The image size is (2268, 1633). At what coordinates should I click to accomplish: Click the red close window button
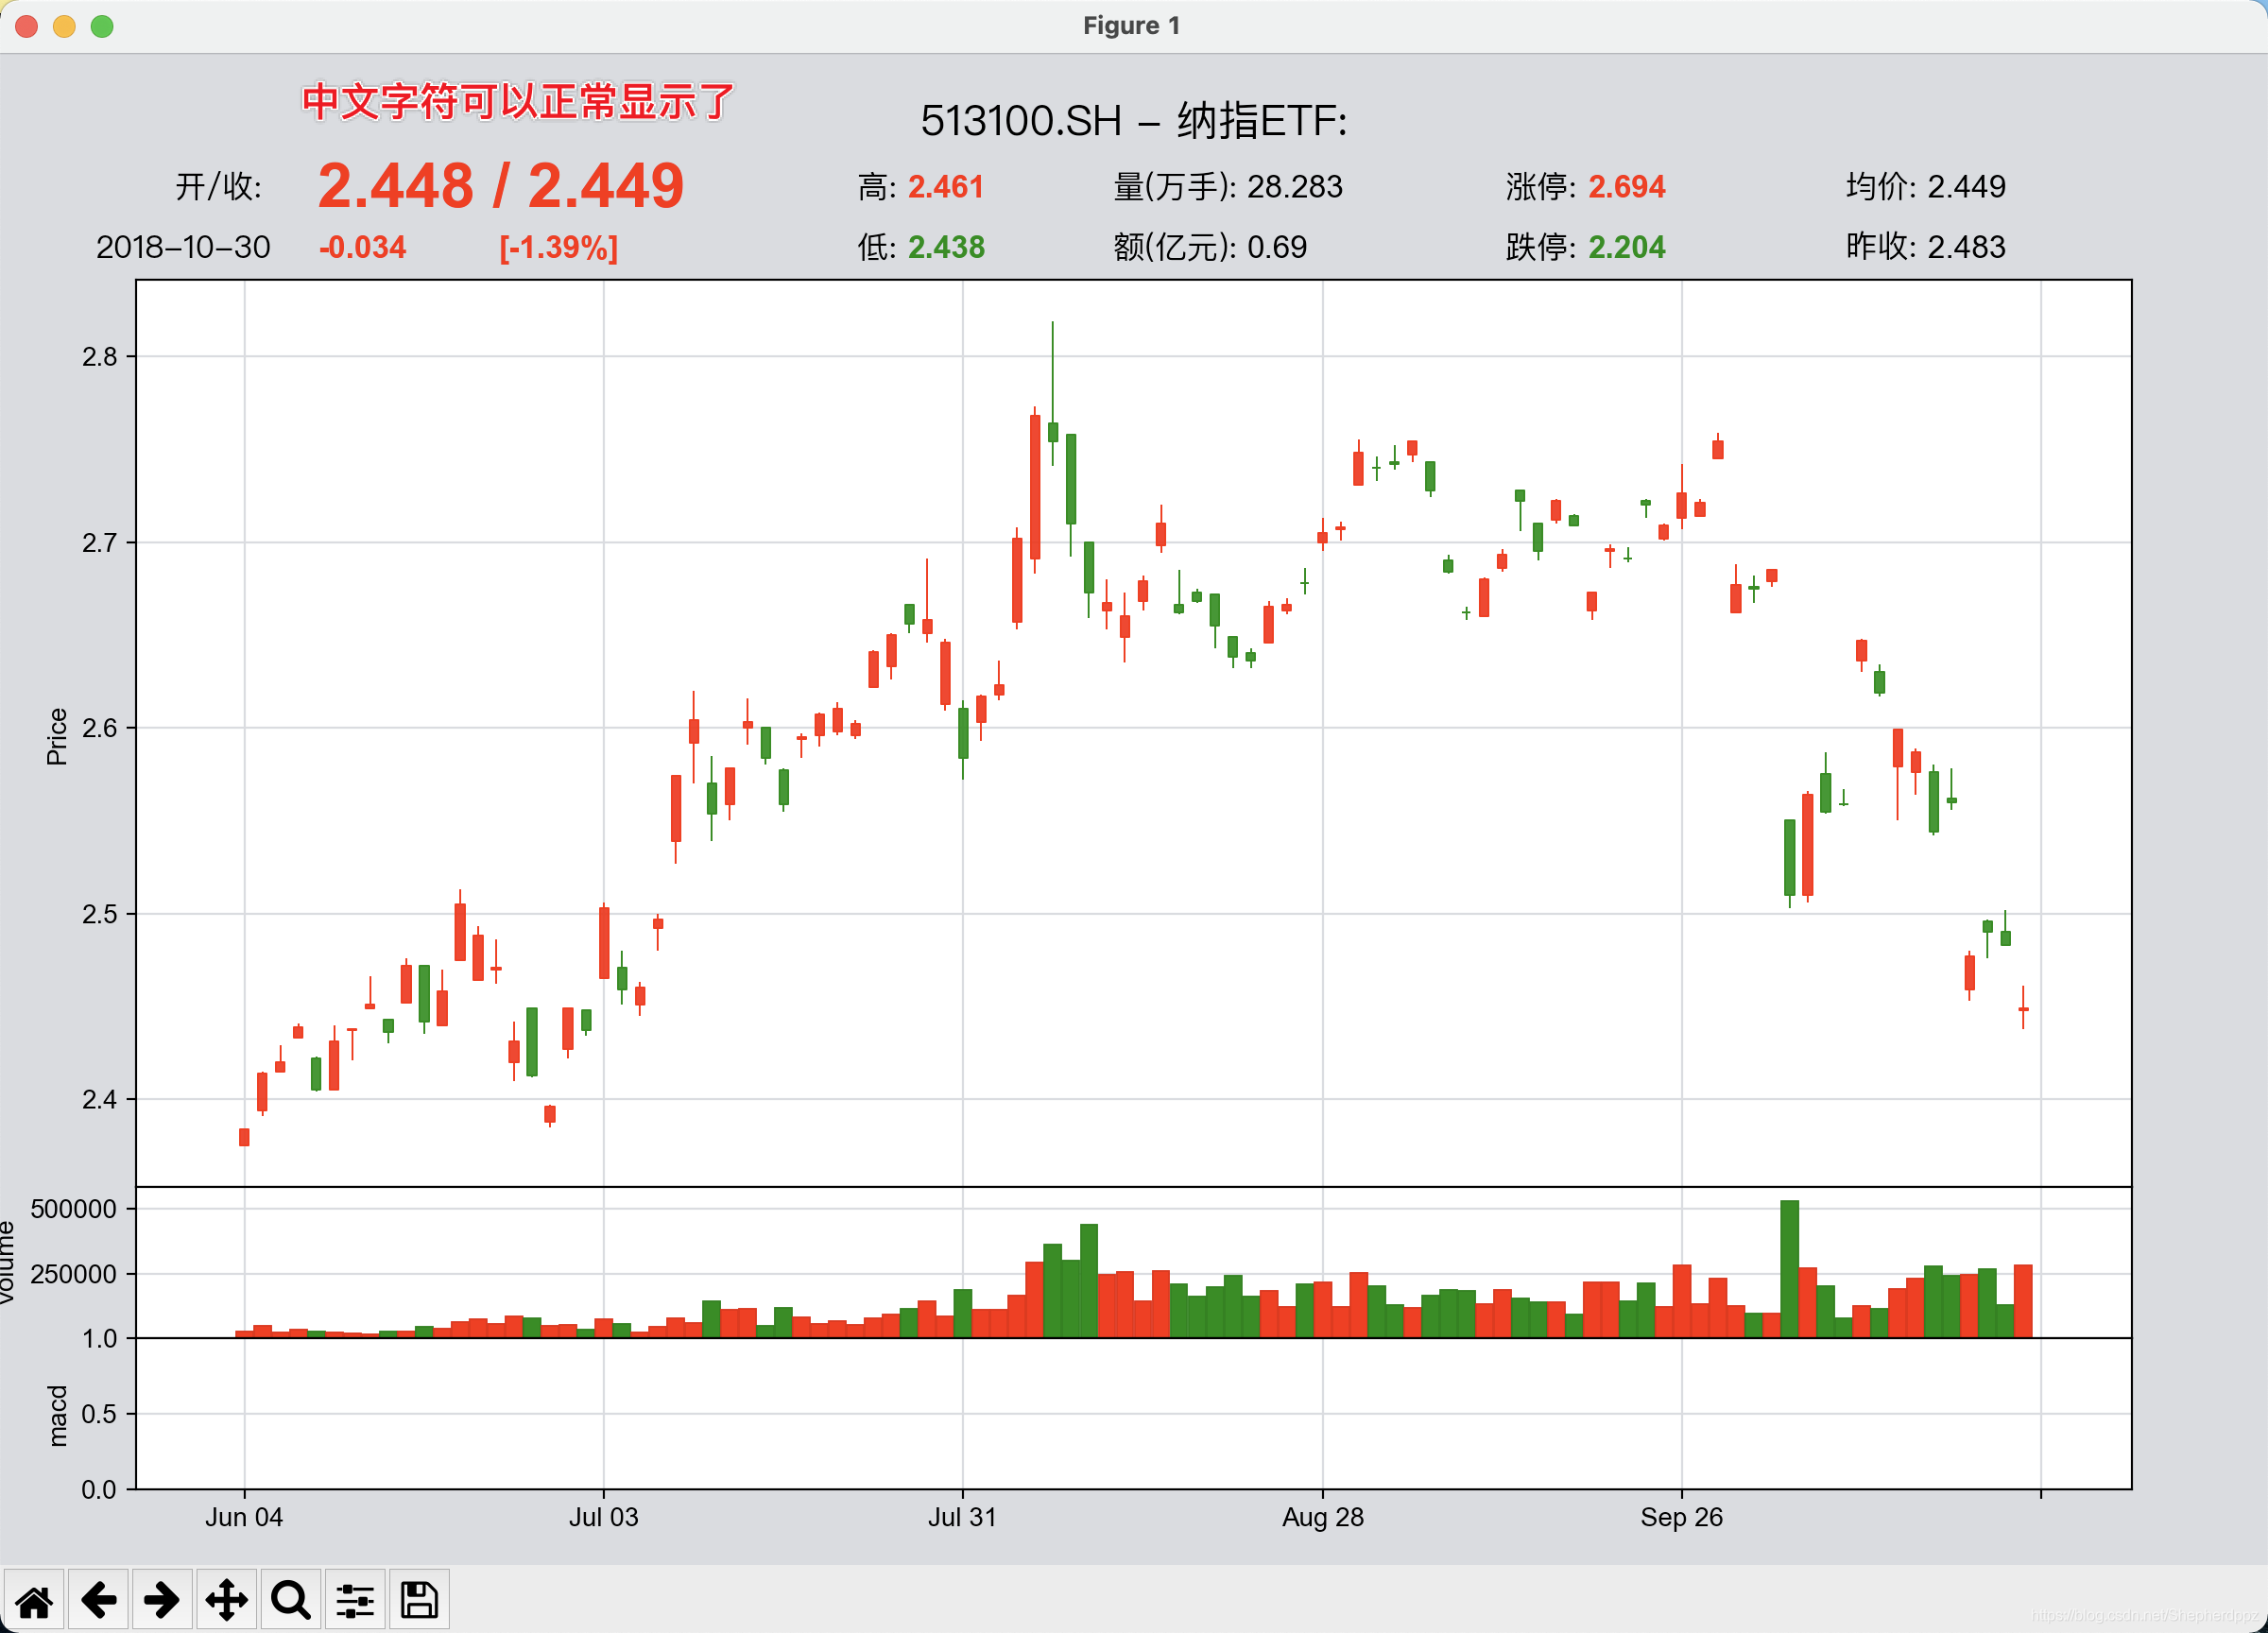(x=27, y=26)
